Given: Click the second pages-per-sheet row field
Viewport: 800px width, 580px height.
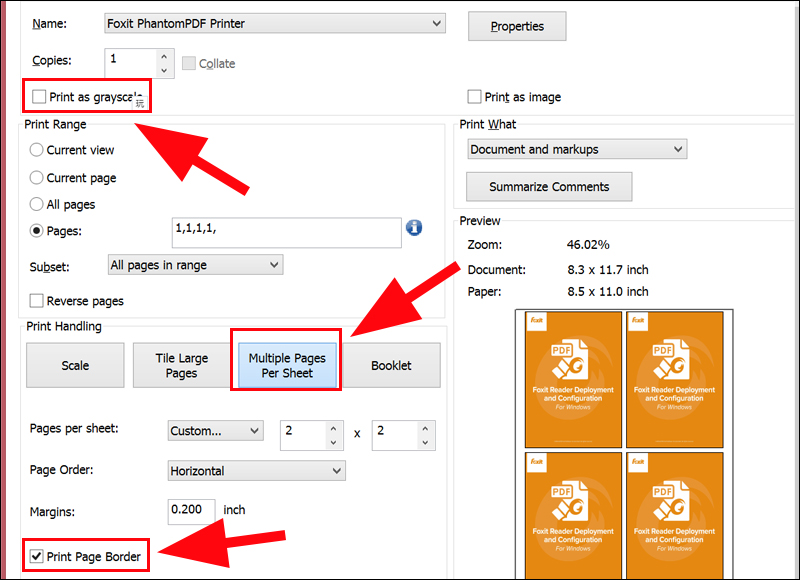Looking at the screenshot, I should [x=395, y=435].
